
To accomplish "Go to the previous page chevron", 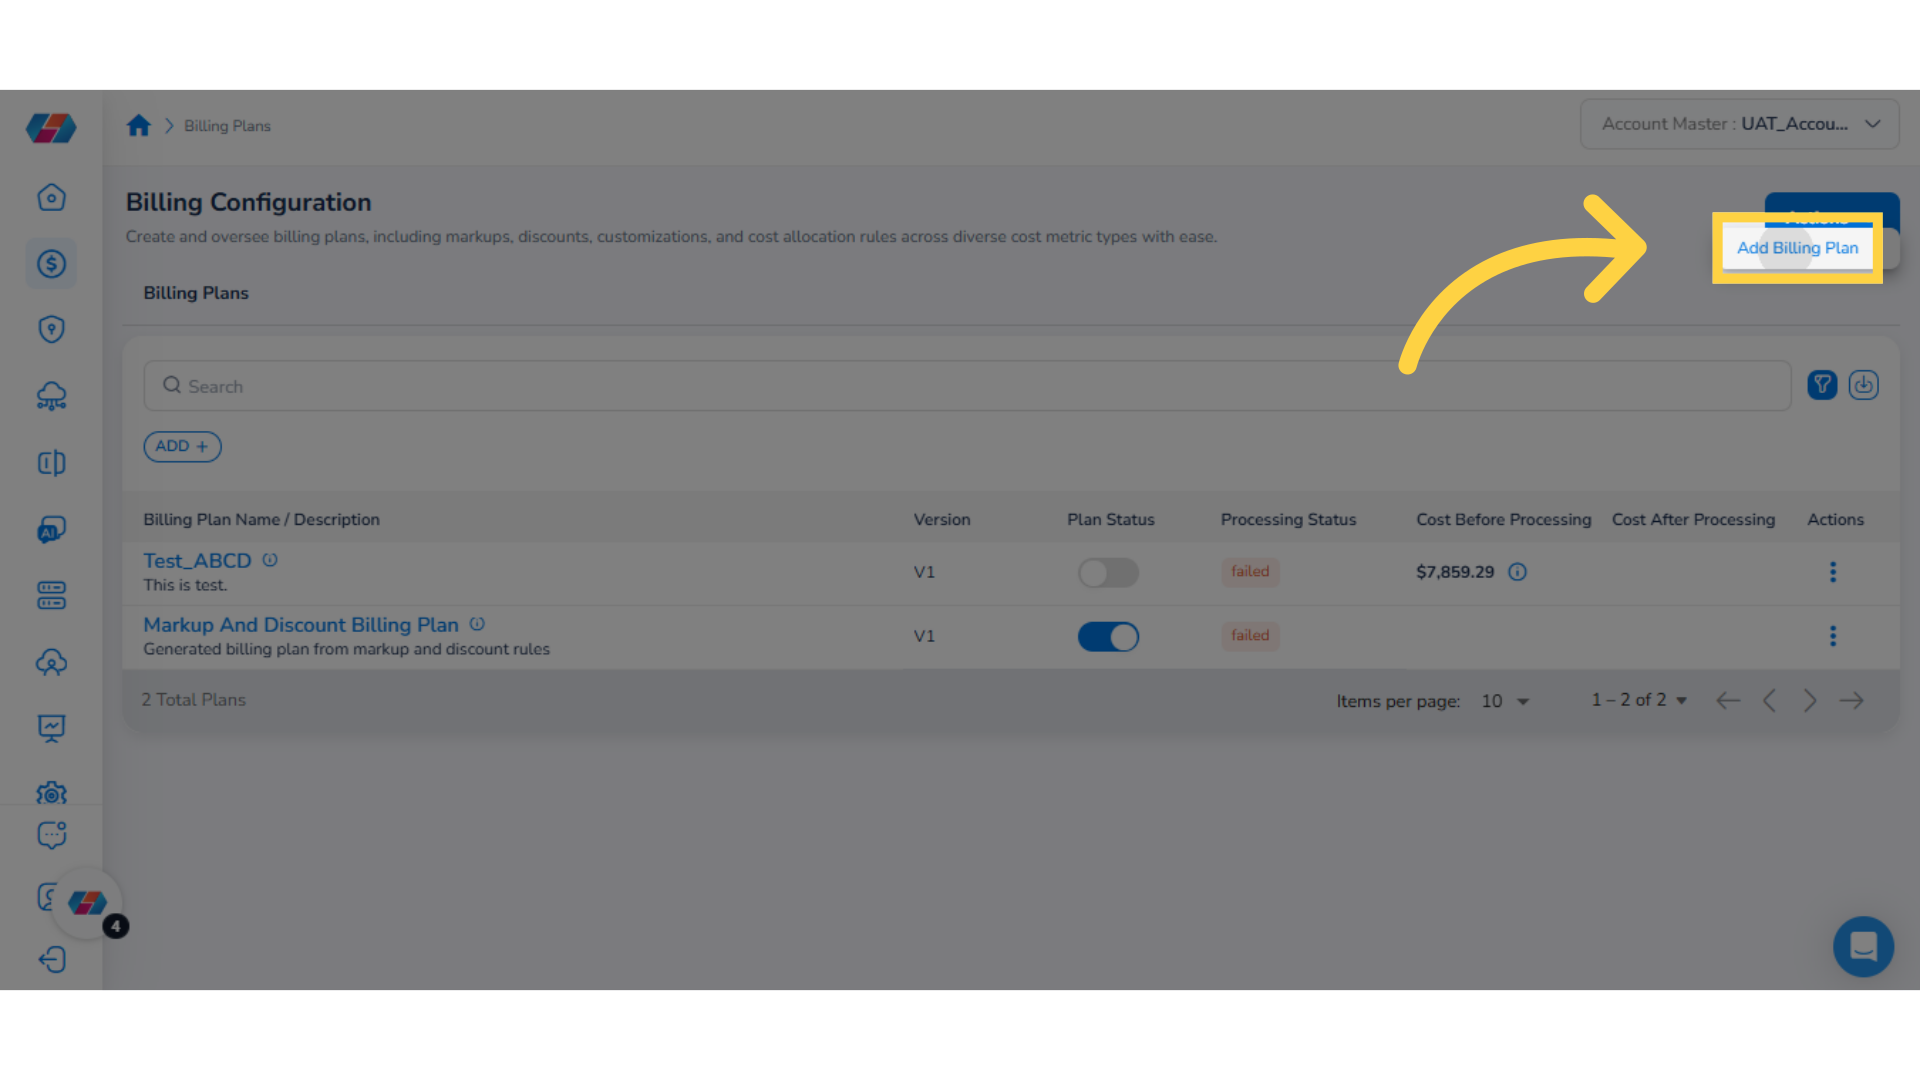I will pos(1769,700).
